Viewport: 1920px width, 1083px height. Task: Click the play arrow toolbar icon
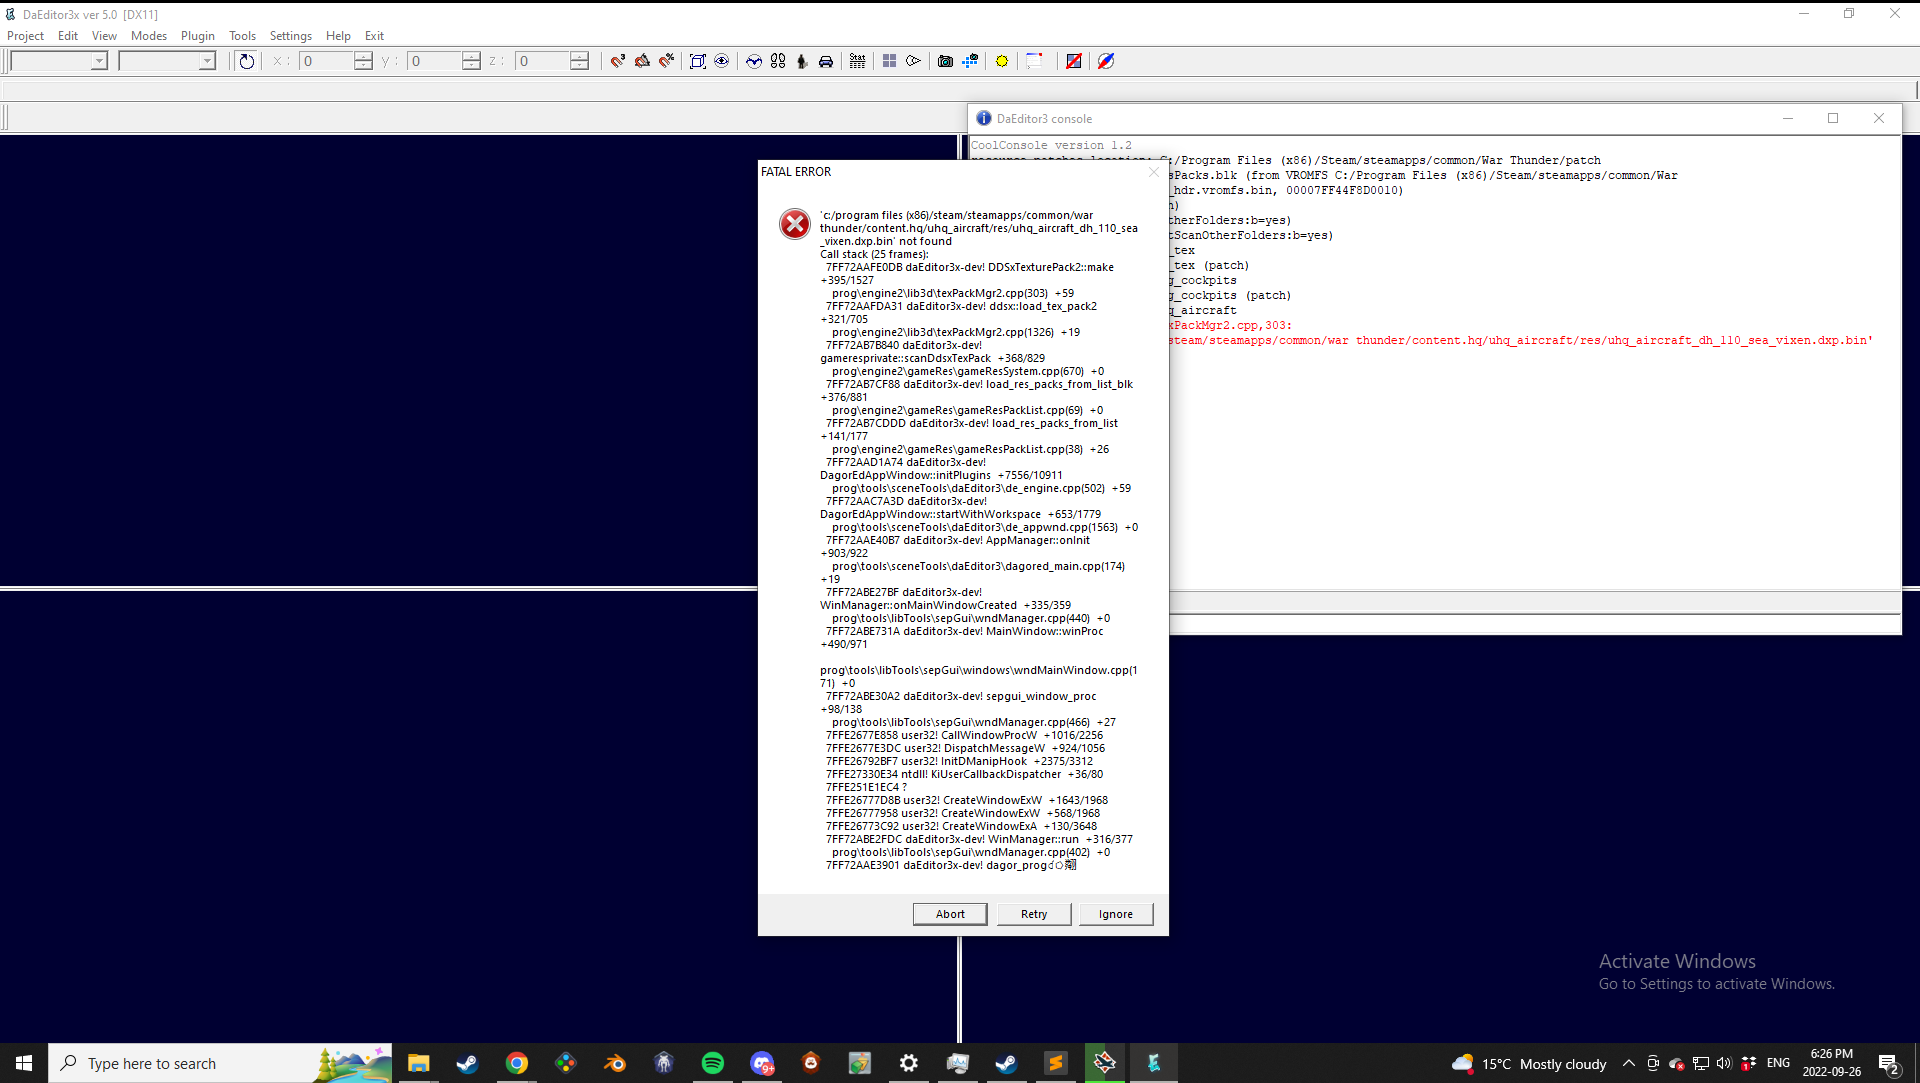(913, 61)
